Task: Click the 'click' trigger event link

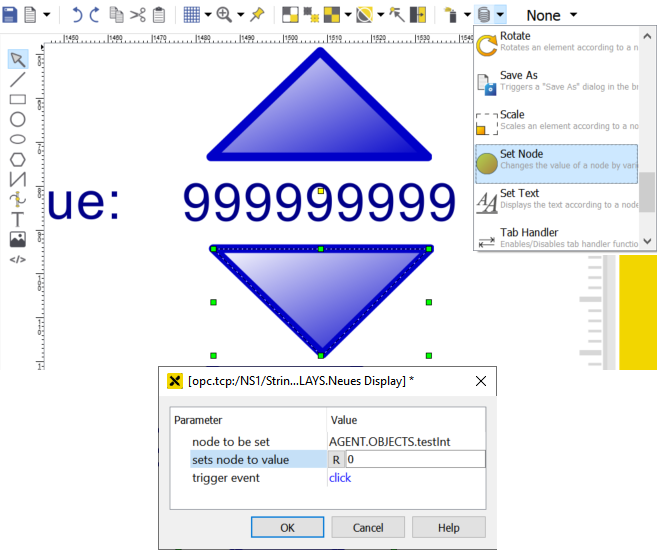Action: [x=340, y=478]
